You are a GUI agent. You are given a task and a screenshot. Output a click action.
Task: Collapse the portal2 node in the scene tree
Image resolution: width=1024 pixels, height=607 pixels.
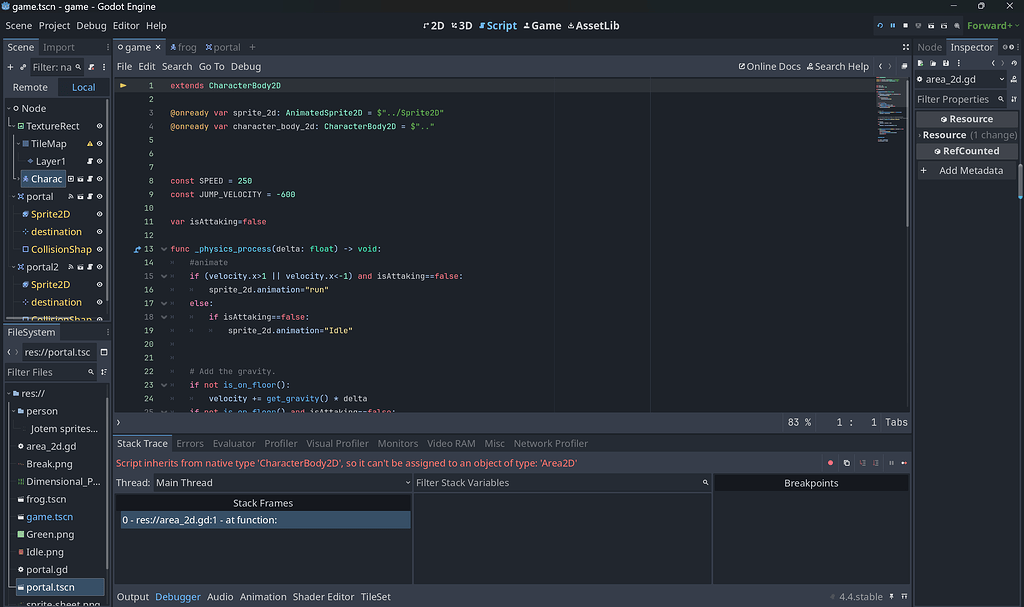pyautogui.click(x=15, y=266)
